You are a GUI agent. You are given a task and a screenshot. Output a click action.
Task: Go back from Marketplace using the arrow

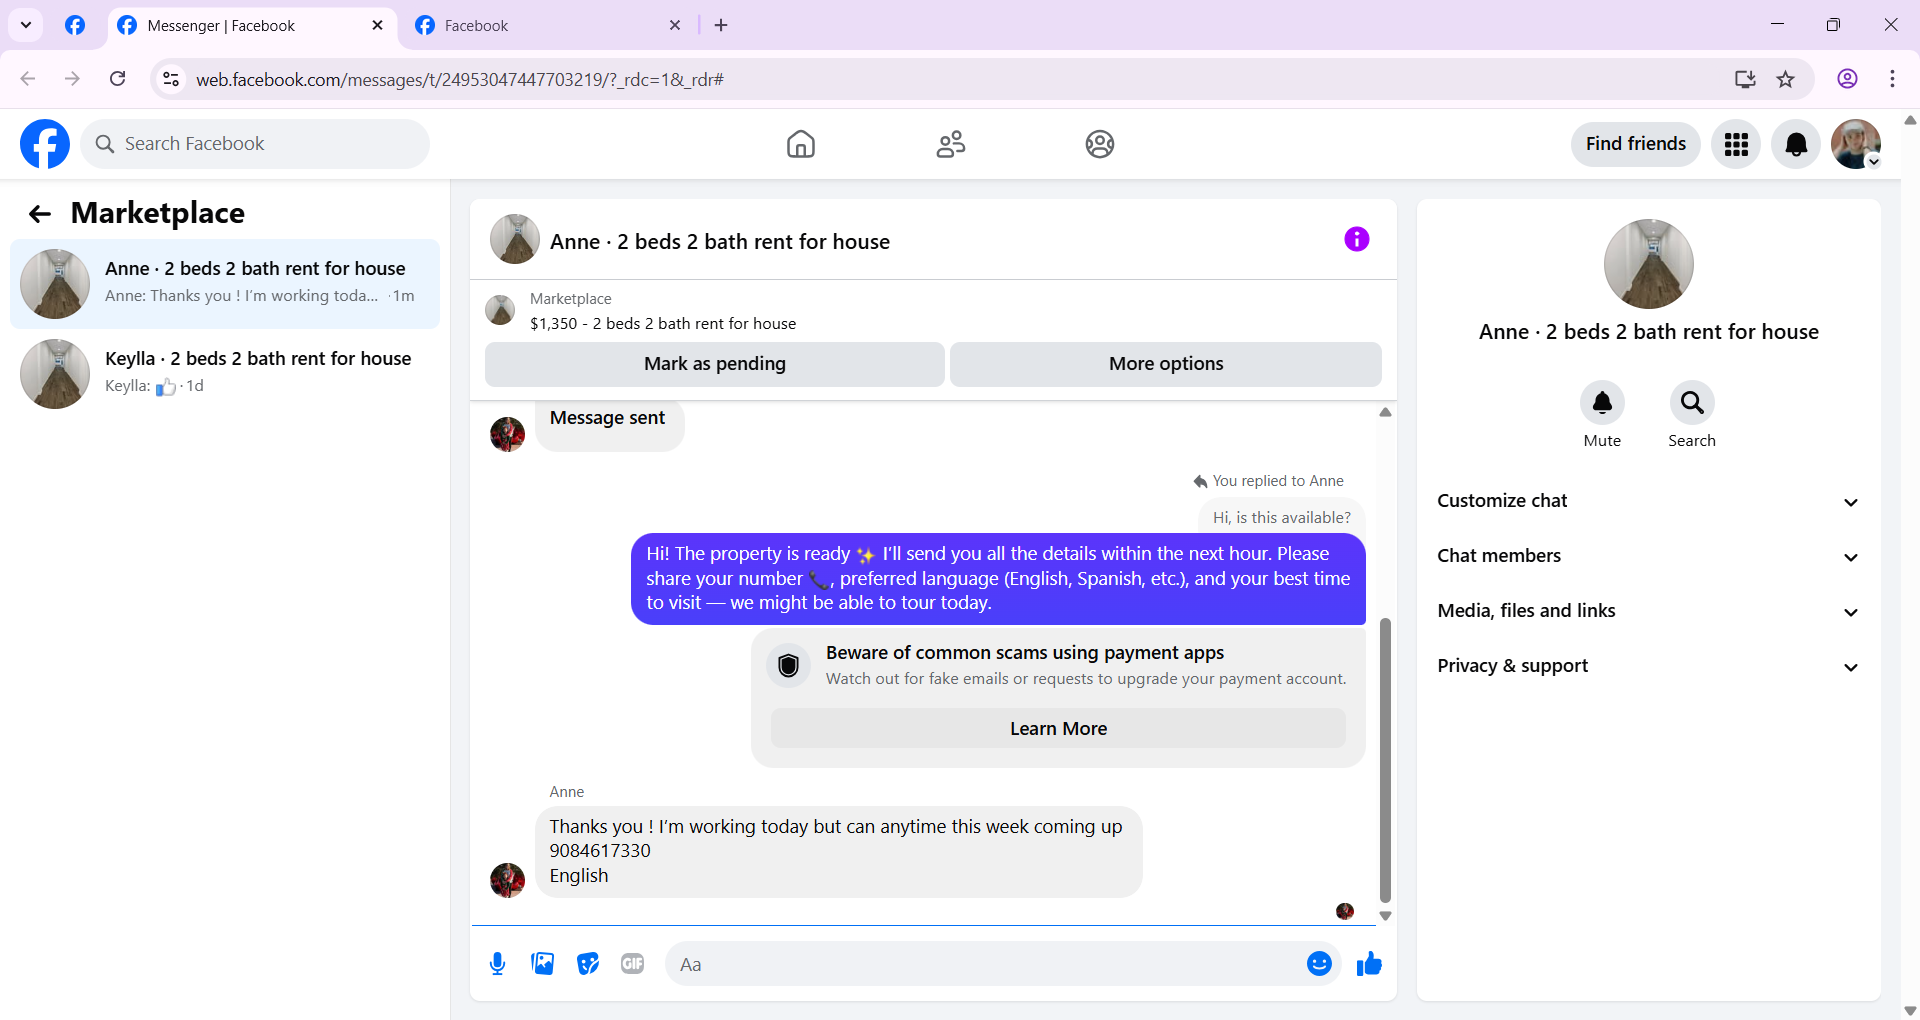pyautogui.click(x=40, y=213)
